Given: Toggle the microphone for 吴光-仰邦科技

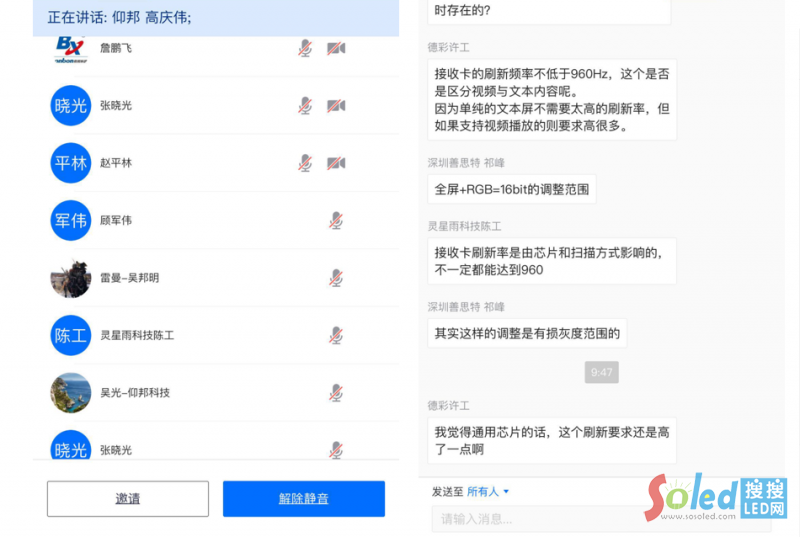Looking at the screenshot, I should click(336, 393).
